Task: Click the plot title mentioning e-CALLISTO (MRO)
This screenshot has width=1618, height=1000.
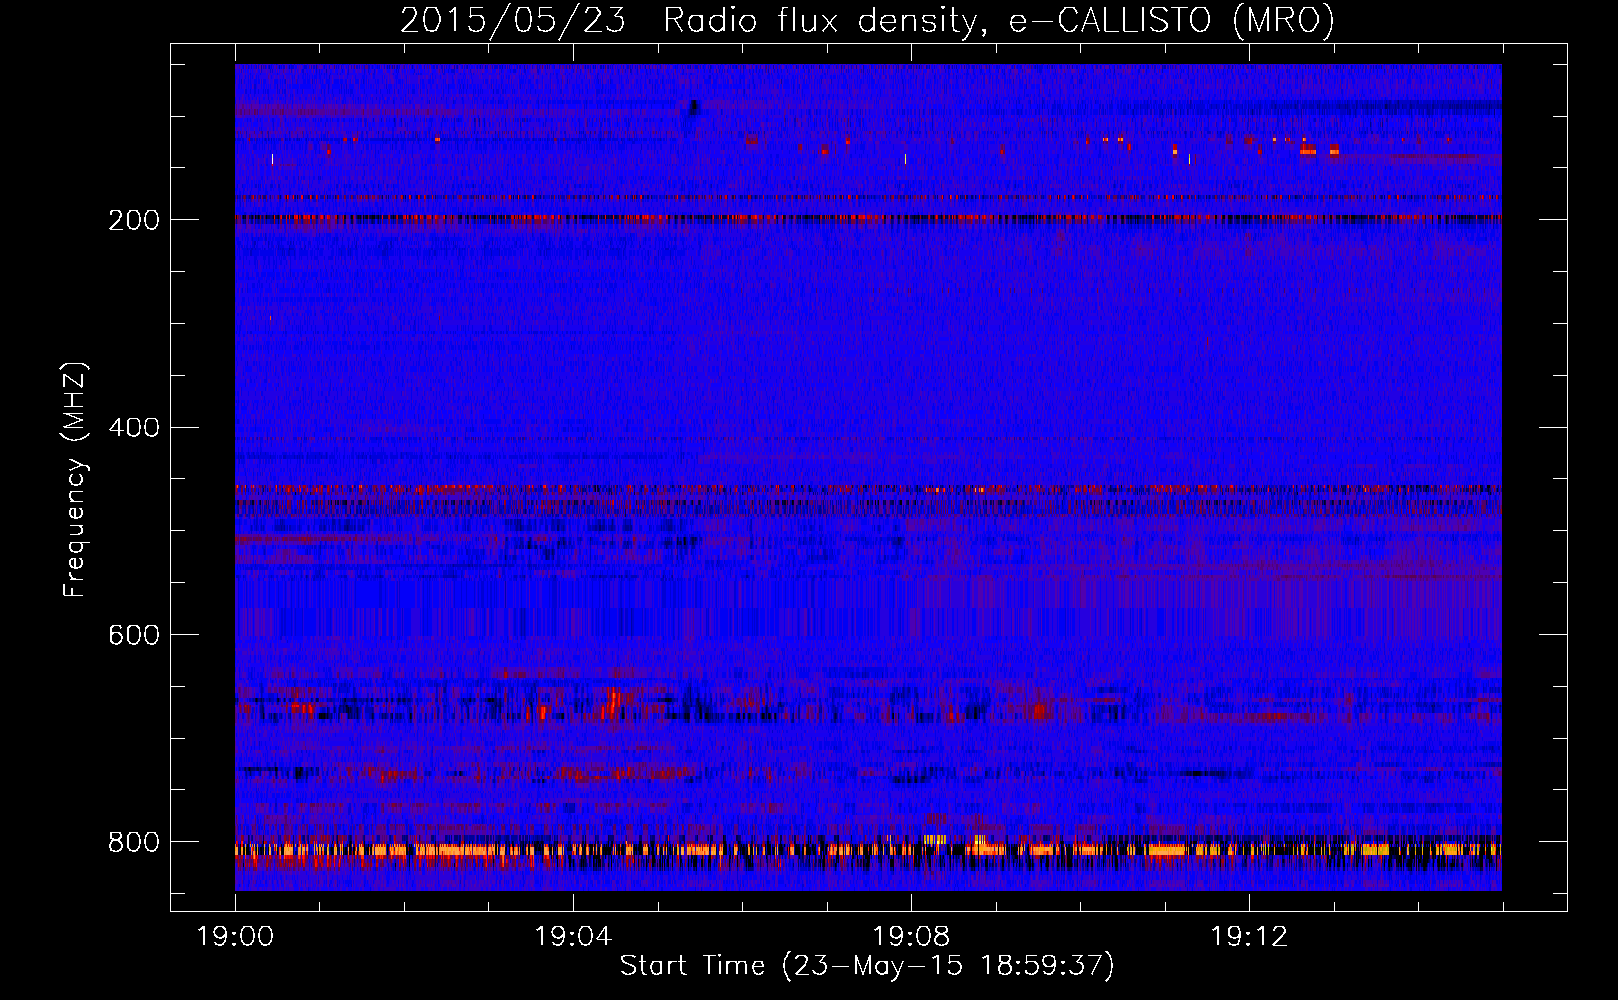Action: click(x=867, y=21)
